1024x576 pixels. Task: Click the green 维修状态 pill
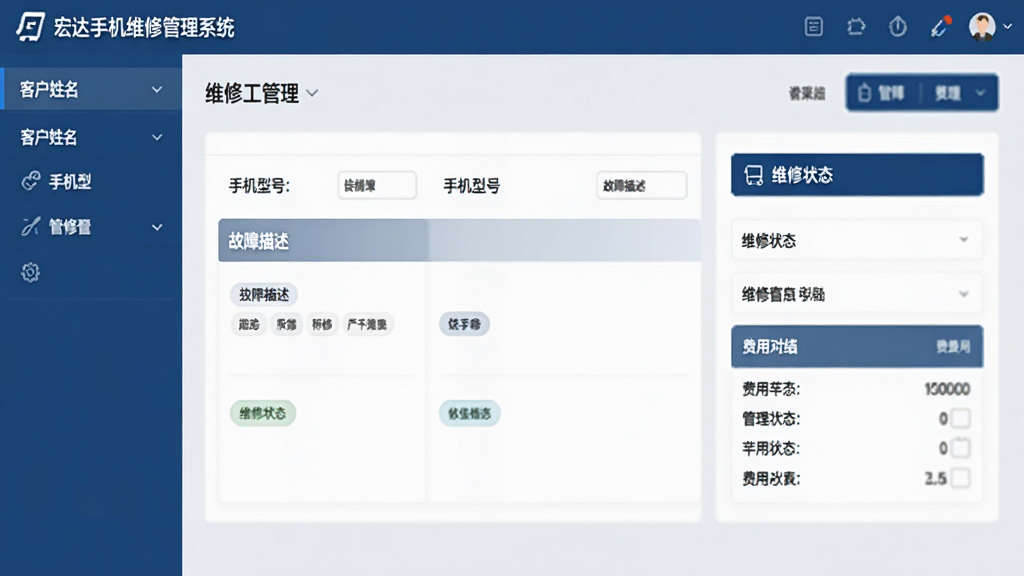263,413
